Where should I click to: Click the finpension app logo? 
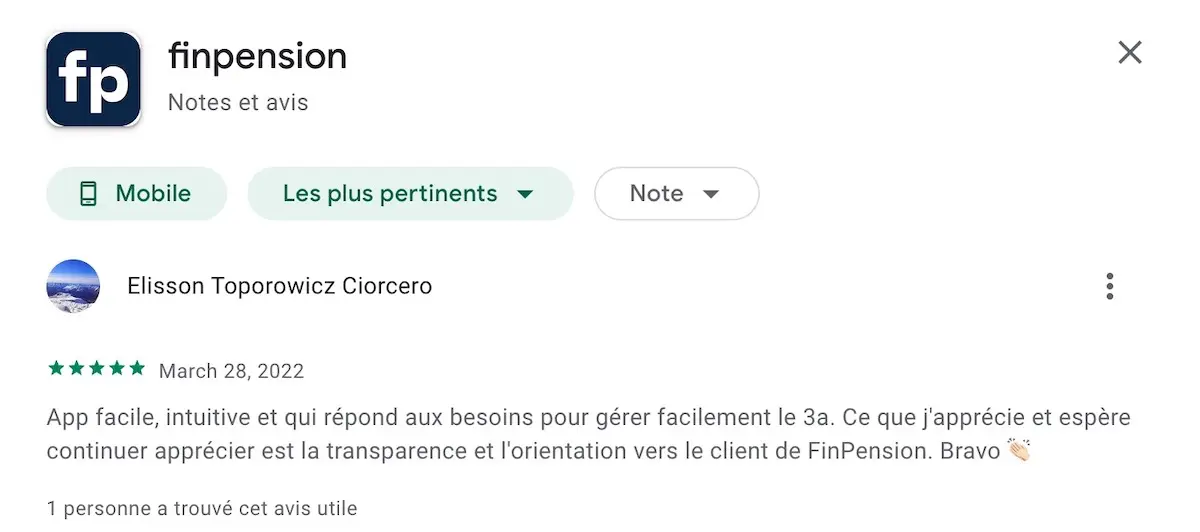pos(93,79)
